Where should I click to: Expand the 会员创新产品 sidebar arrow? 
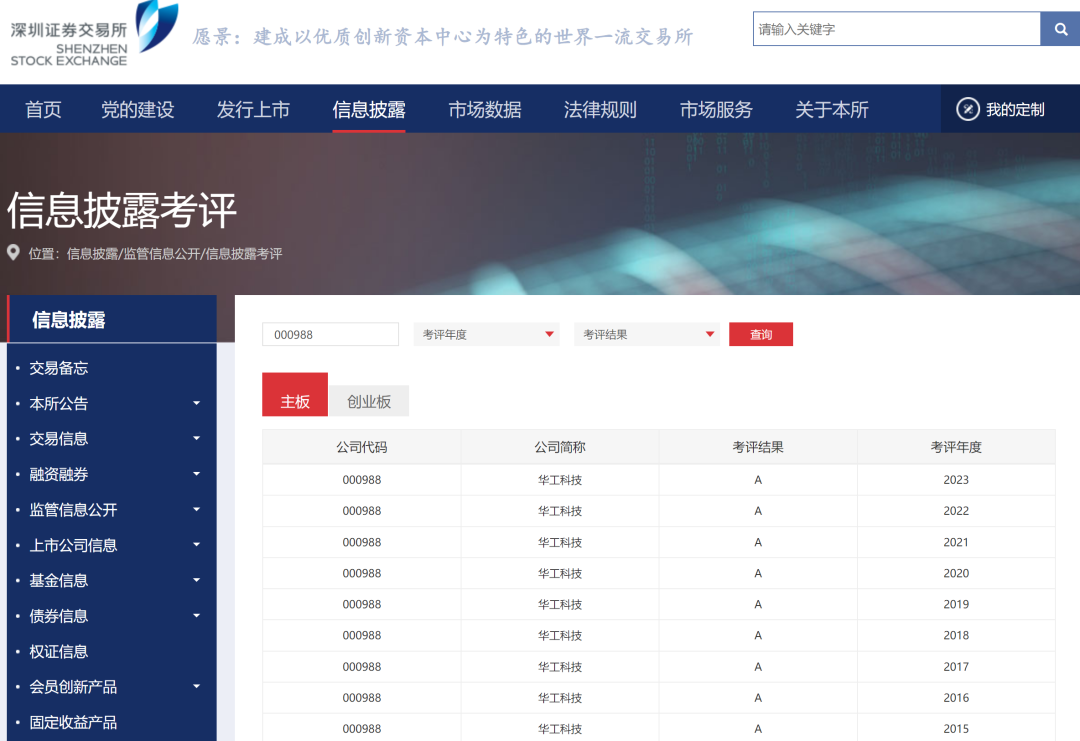[x=196, y=687]
